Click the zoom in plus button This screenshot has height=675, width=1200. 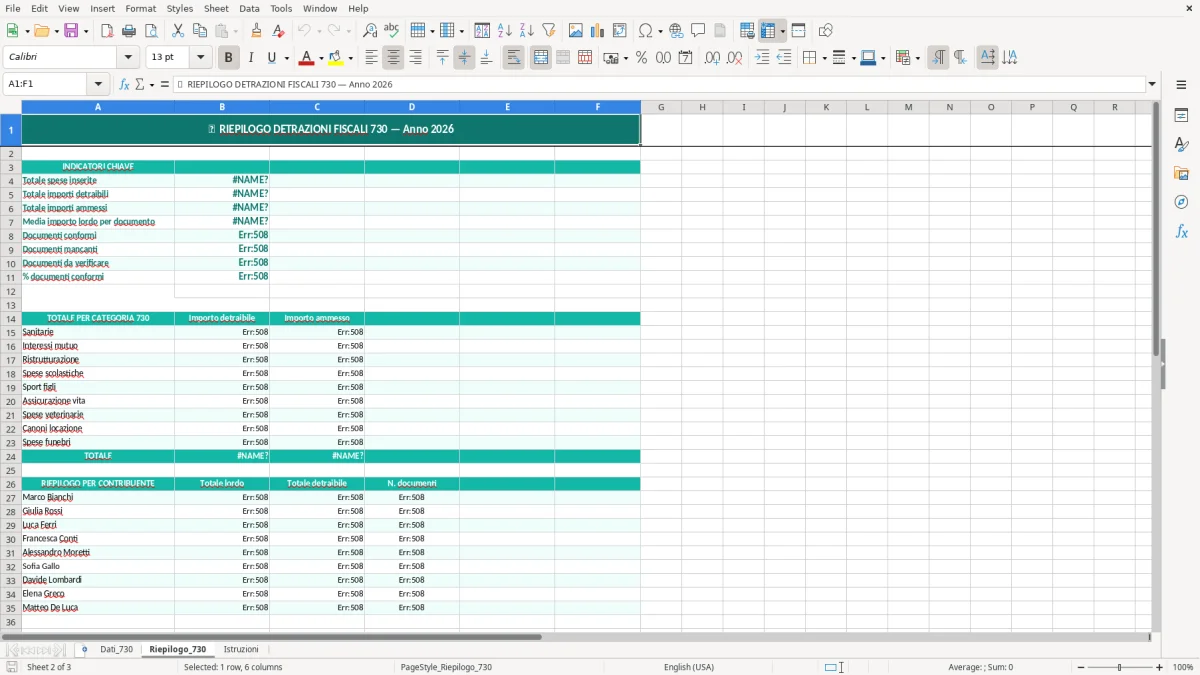coord(1160,667)
